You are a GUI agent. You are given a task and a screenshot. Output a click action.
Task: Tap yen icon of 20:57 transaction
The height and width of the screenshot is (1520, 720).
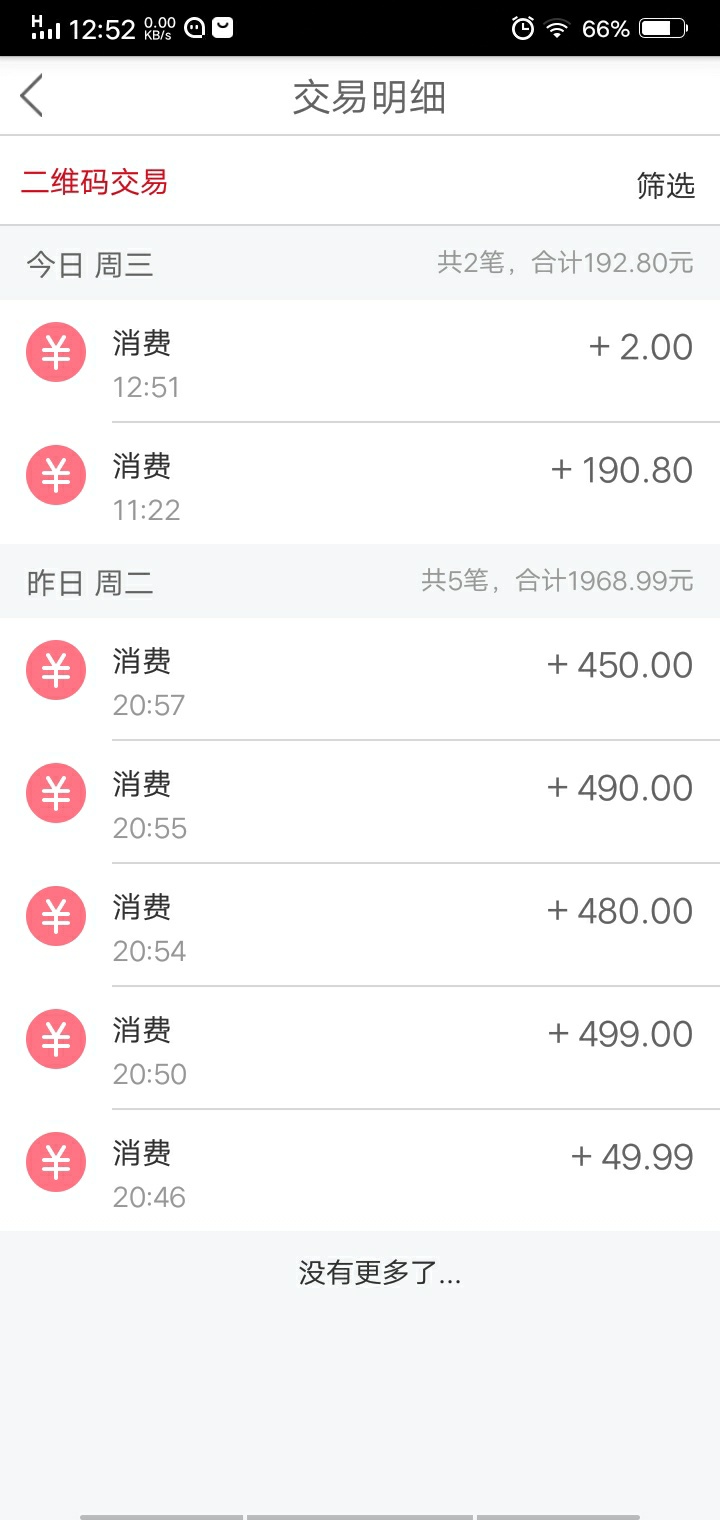[56, 670]
